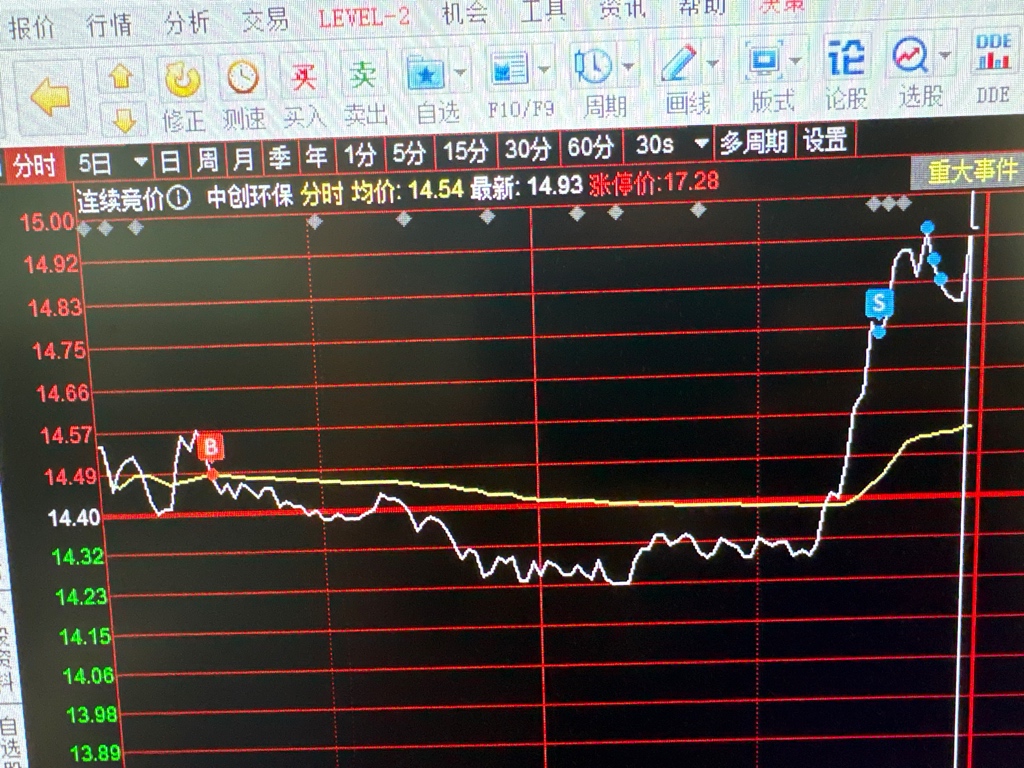Click the 最新: 14.93 value
The image size is (1024, 768).
[x=526, y=187]
